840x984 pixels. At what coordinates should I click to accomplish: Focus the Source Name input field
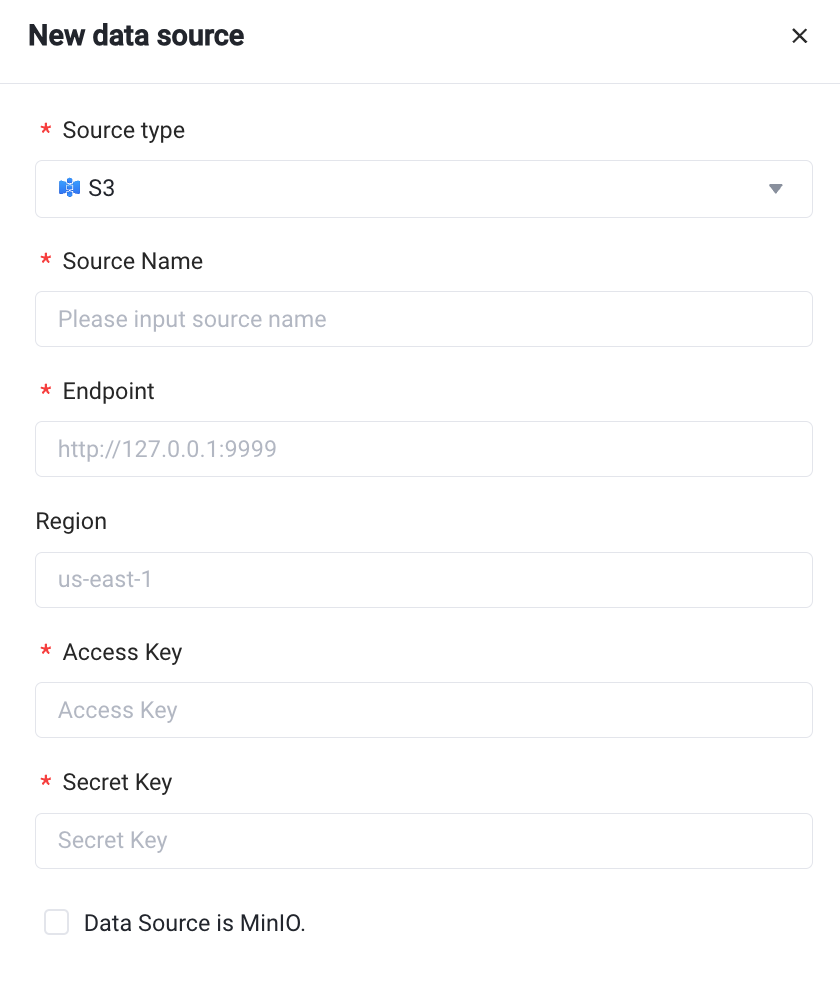[x=424, y=319]
